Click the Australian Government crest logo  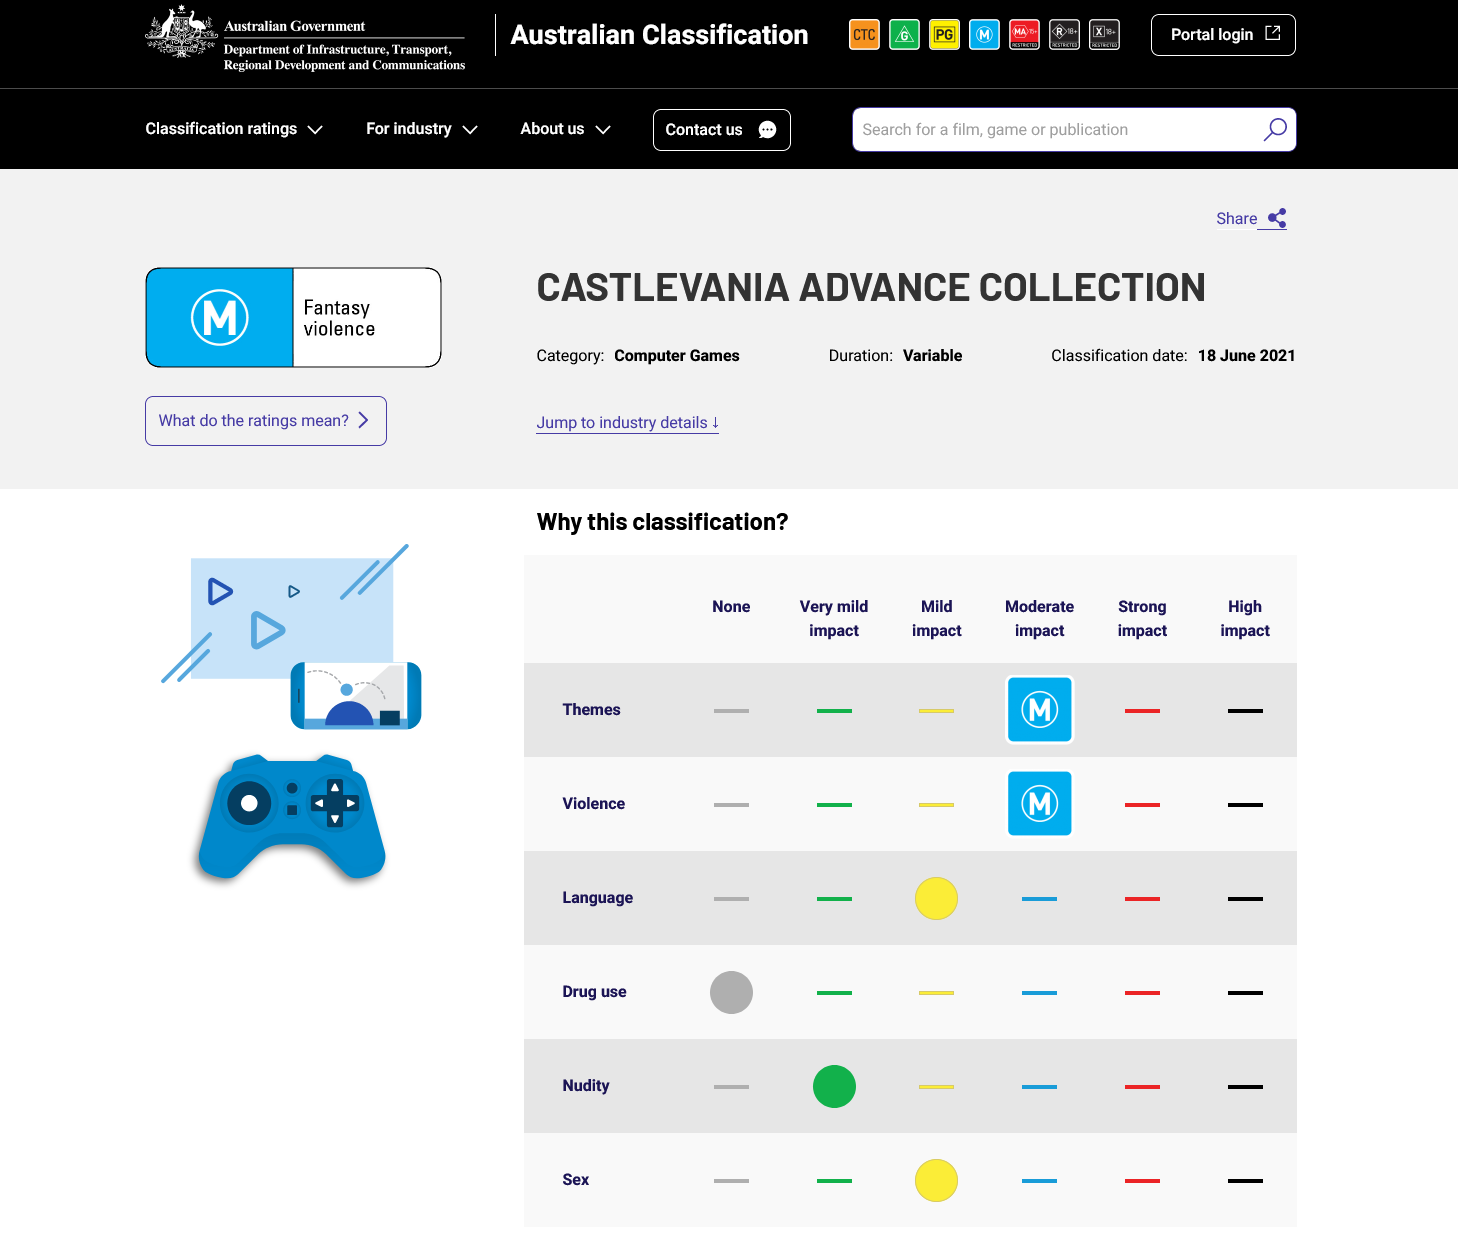(181, 33)
